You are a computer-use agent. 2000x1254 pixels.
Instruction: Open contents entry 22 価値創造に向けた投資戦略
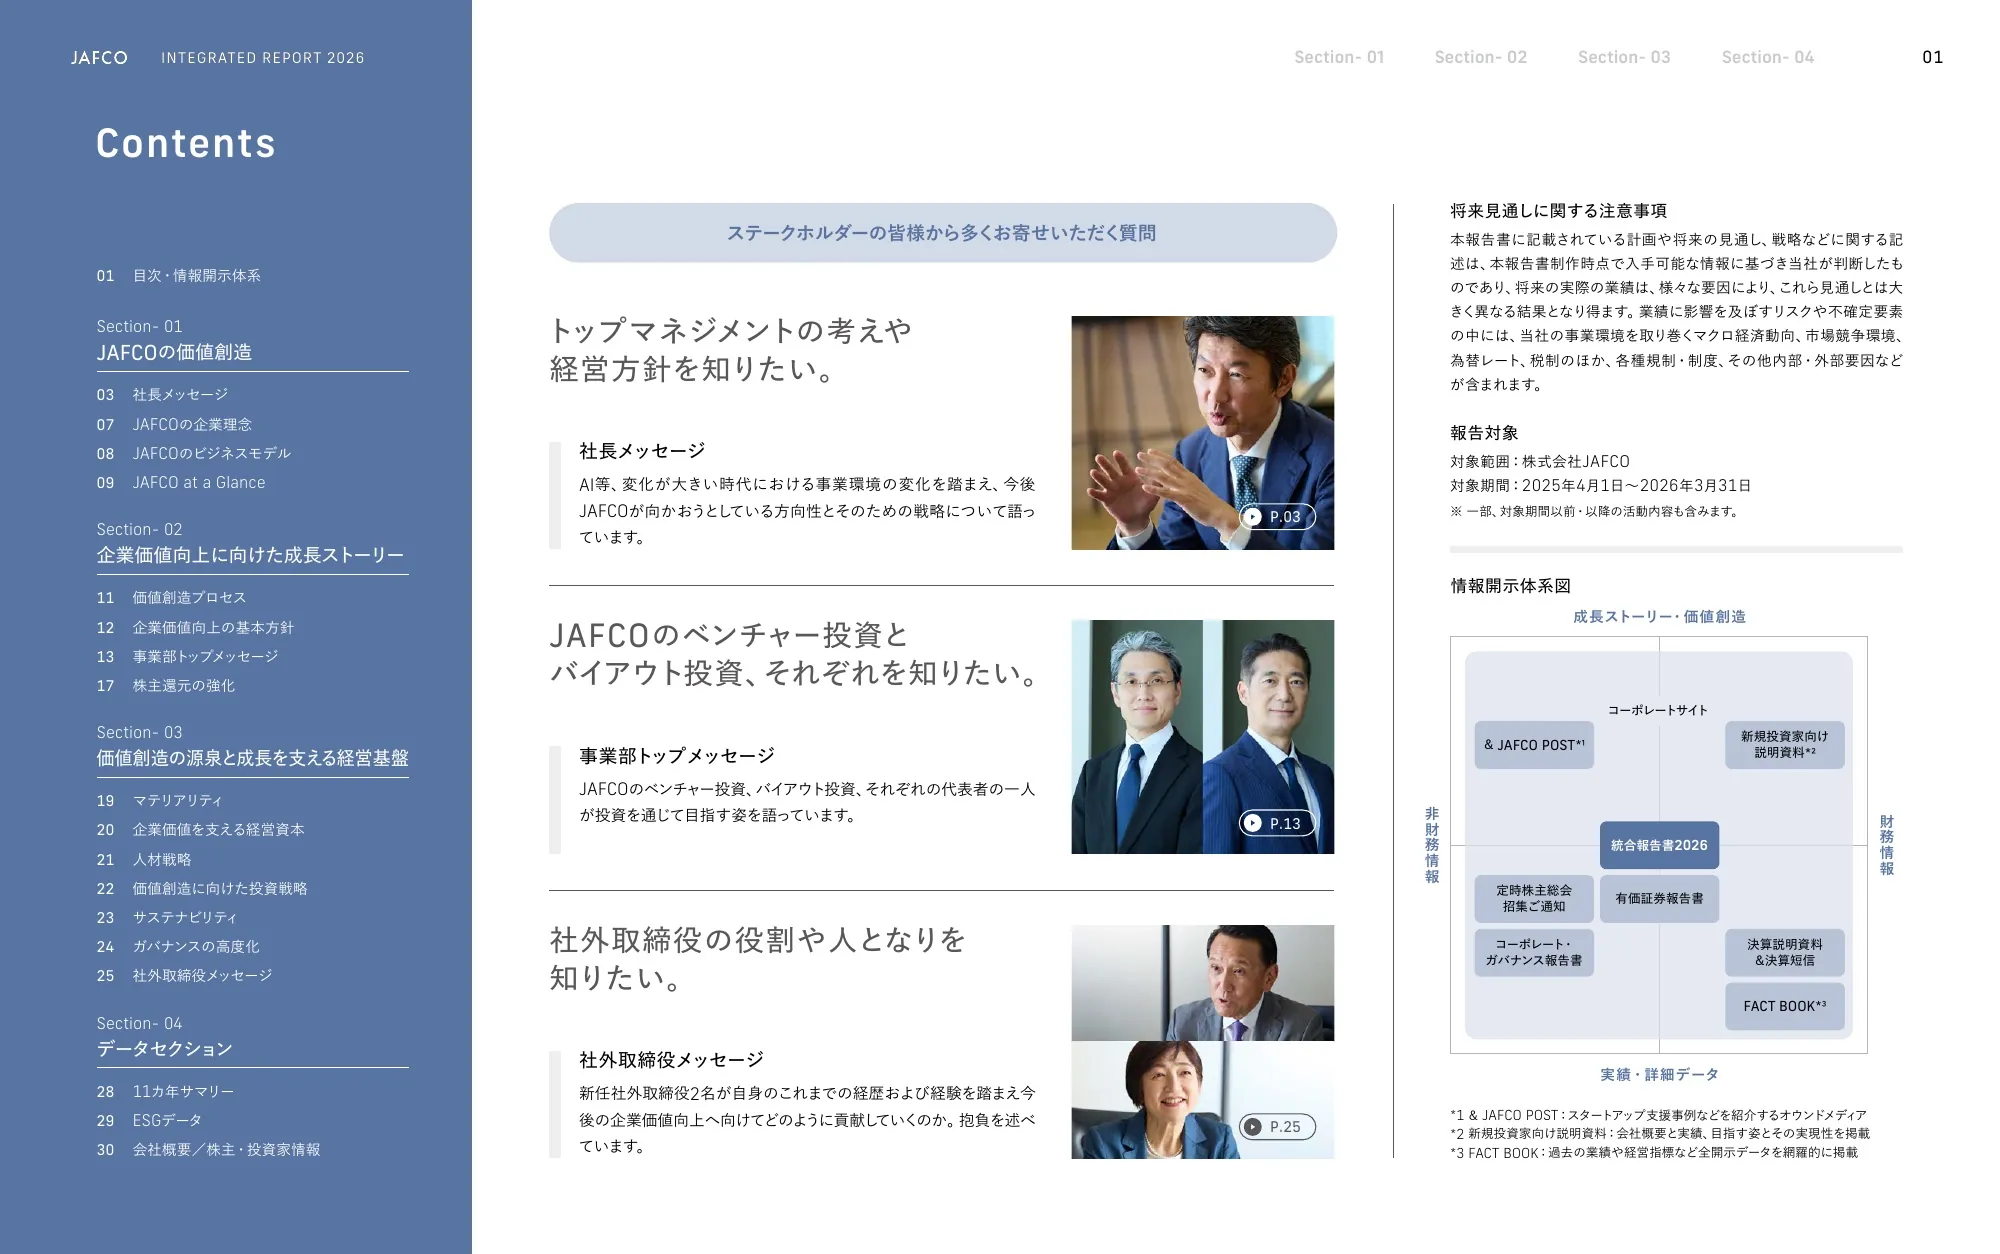[202, 888]
